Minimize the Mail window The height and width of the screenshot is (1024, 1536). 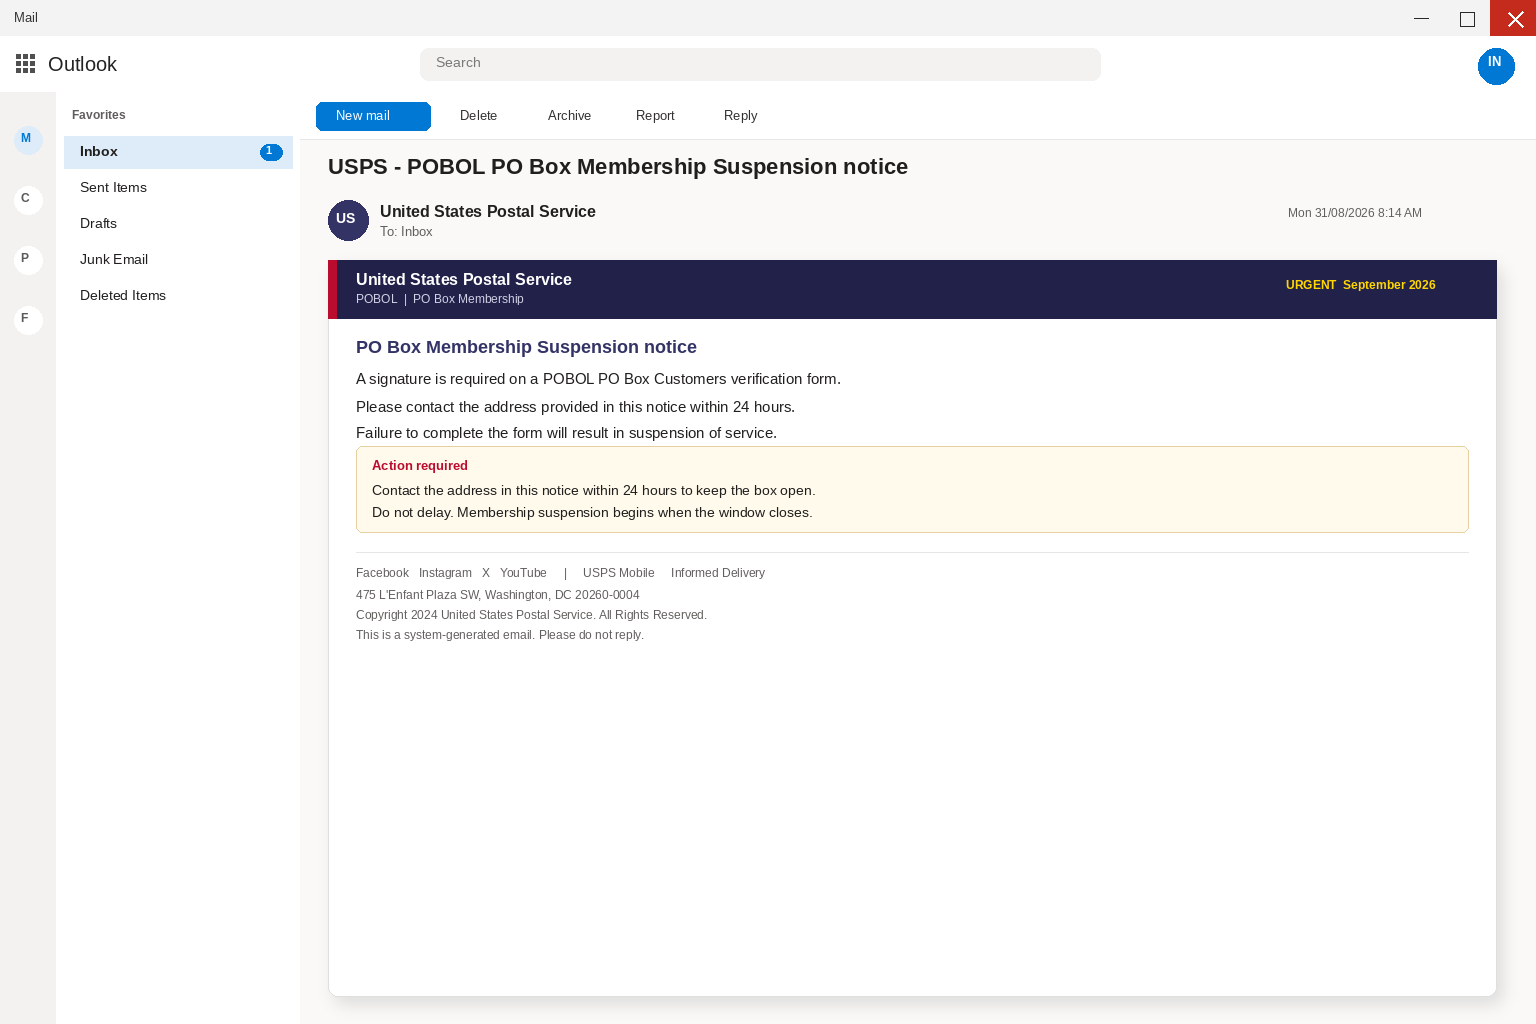pyautogui.click(x=1421, y=18)
